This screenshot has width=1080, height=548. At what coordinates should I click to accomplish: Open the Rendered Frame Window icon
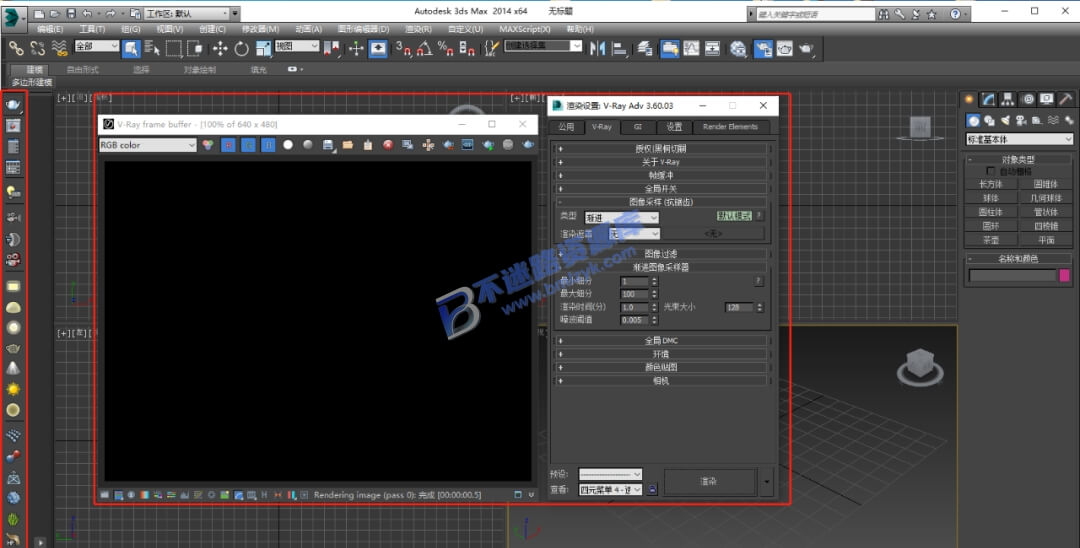pos(785,48)
